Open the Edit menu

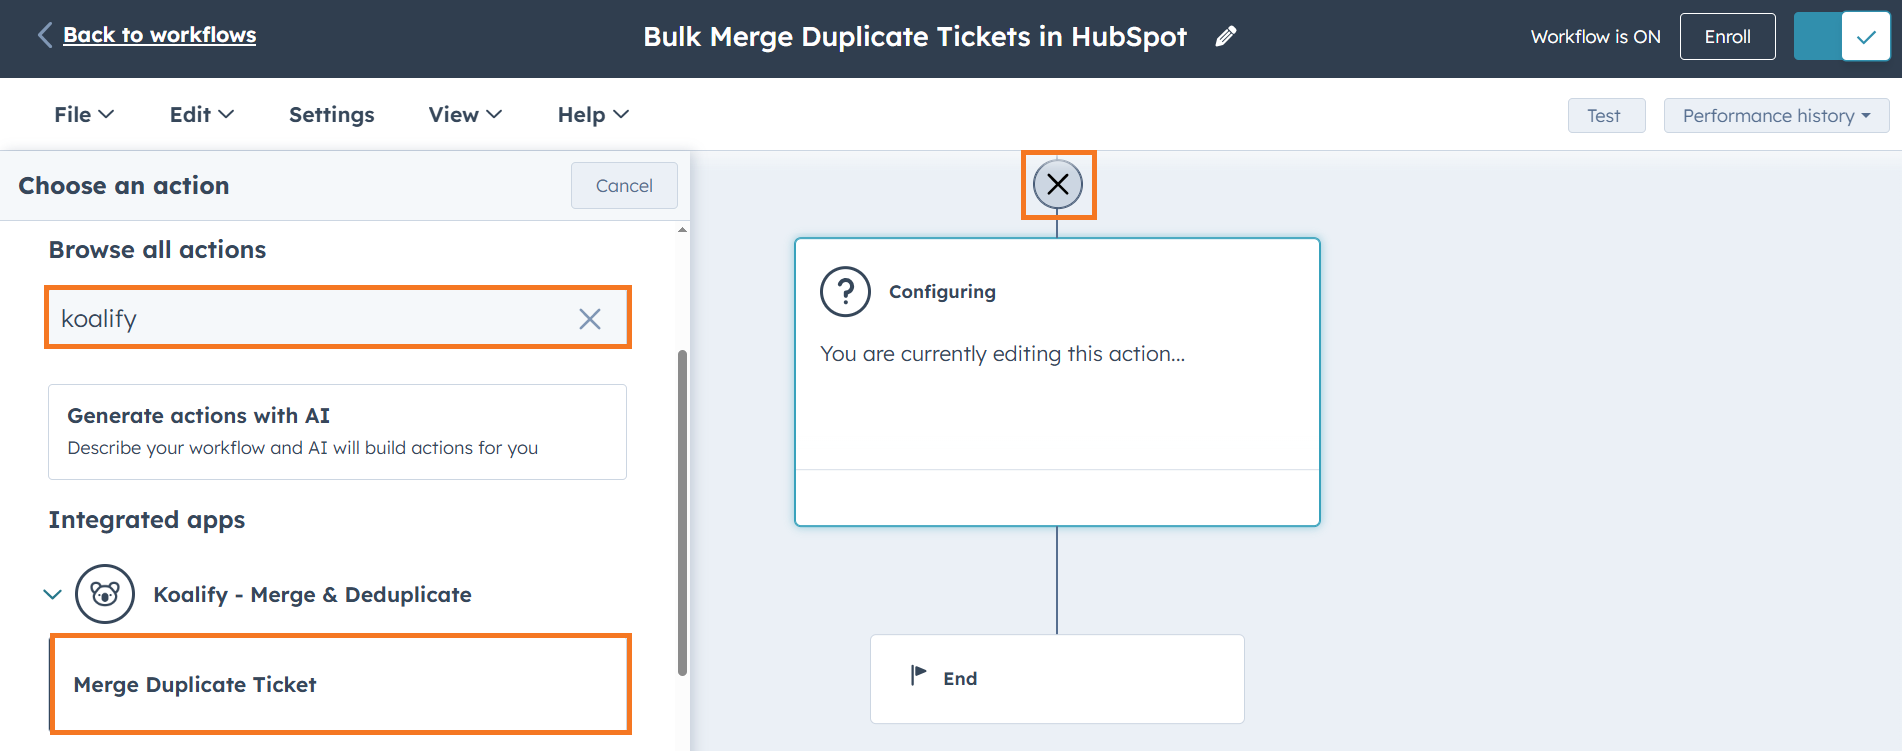click(202, 115)
